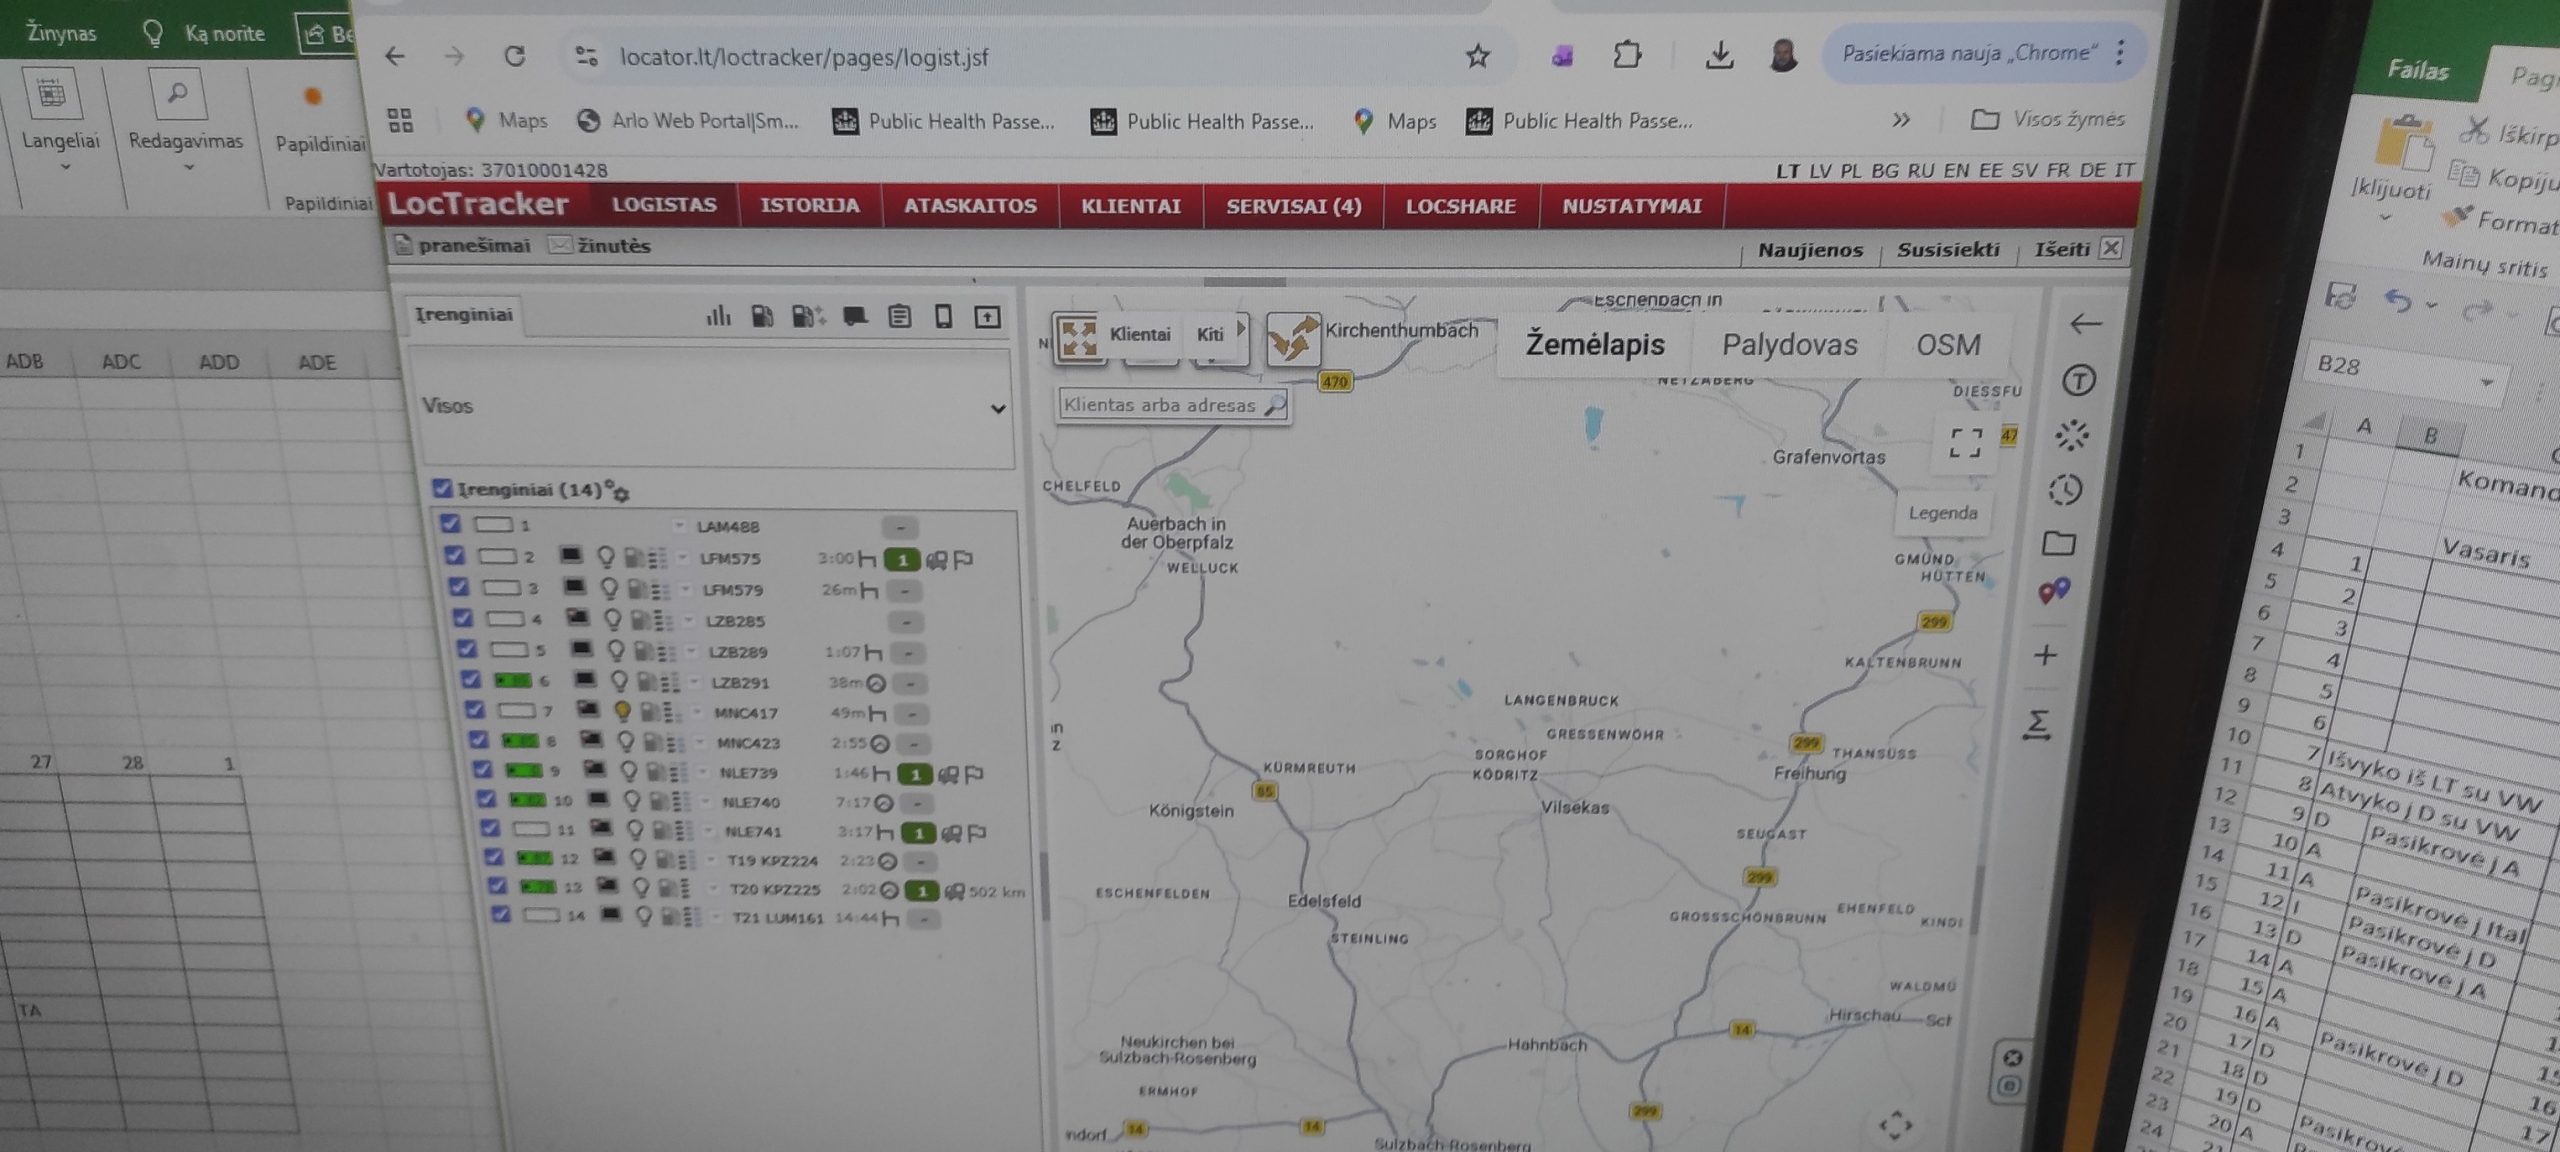Open the history clock icon in right sidebar

(x=2066, y=490)
